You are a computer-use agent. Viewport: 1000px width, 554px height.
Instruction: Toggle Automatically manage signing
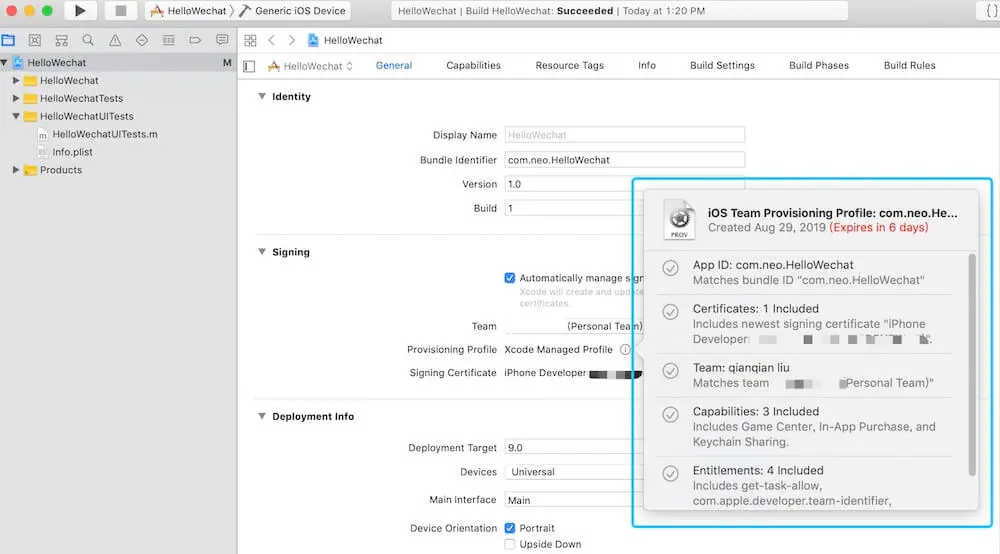(510, 278)
